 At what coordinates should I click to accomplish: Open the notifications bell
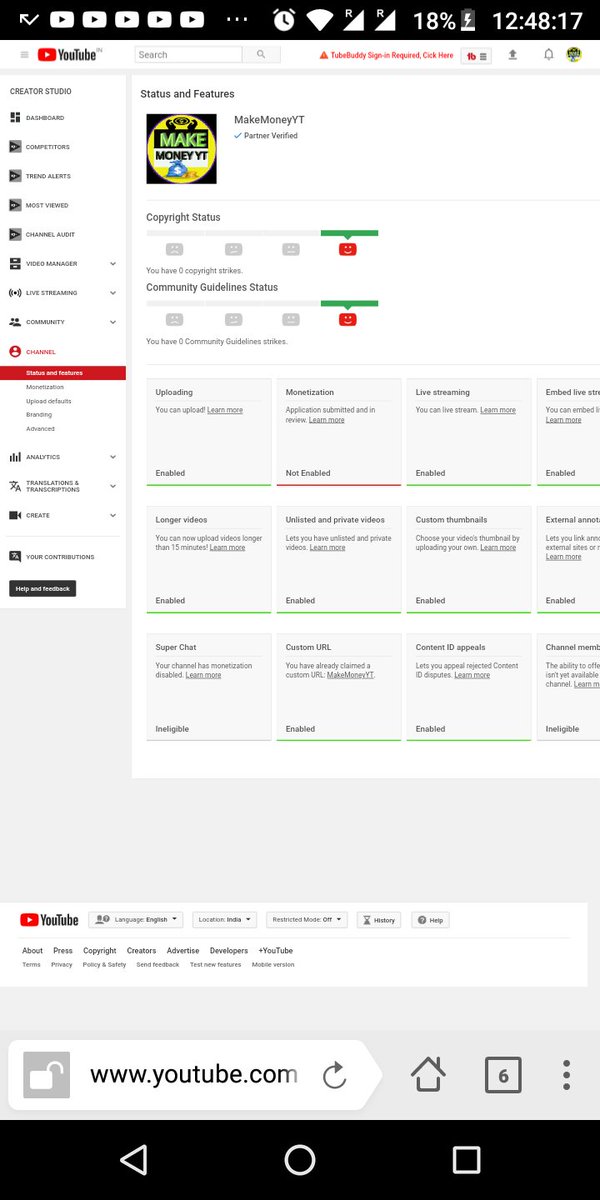[548, 55]
